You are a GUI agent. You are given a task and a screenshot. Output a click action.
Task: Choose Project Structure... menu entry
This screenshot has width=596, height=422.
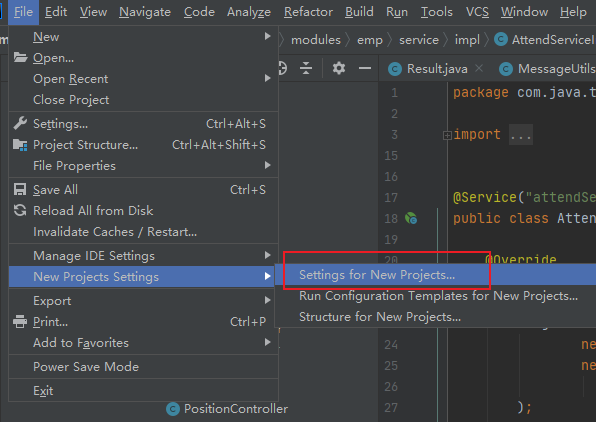(144, 145)
